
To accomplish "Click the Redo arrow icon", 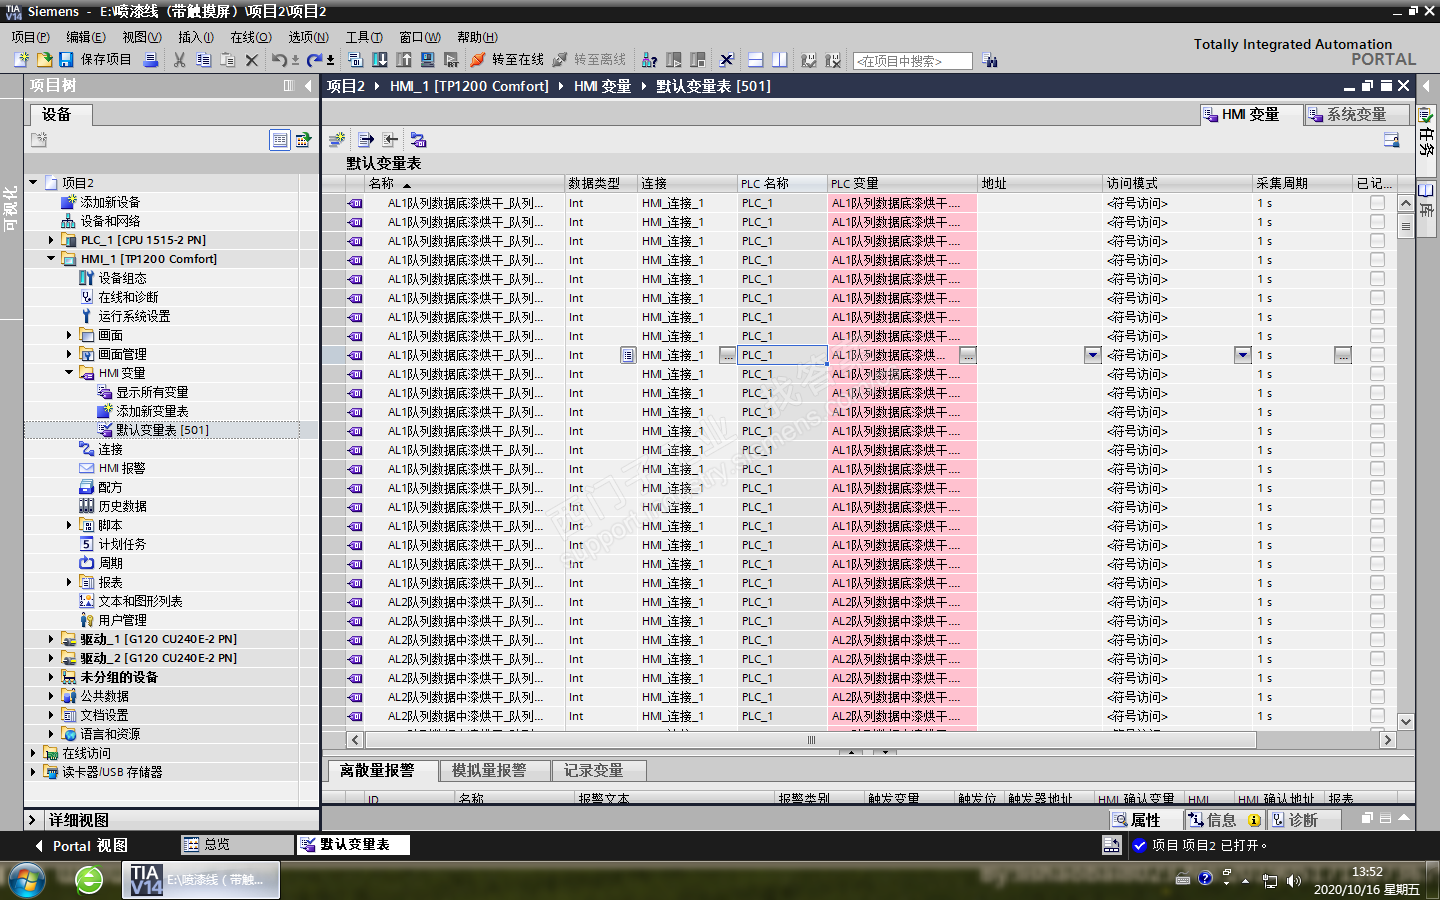I will pos(315,60).
